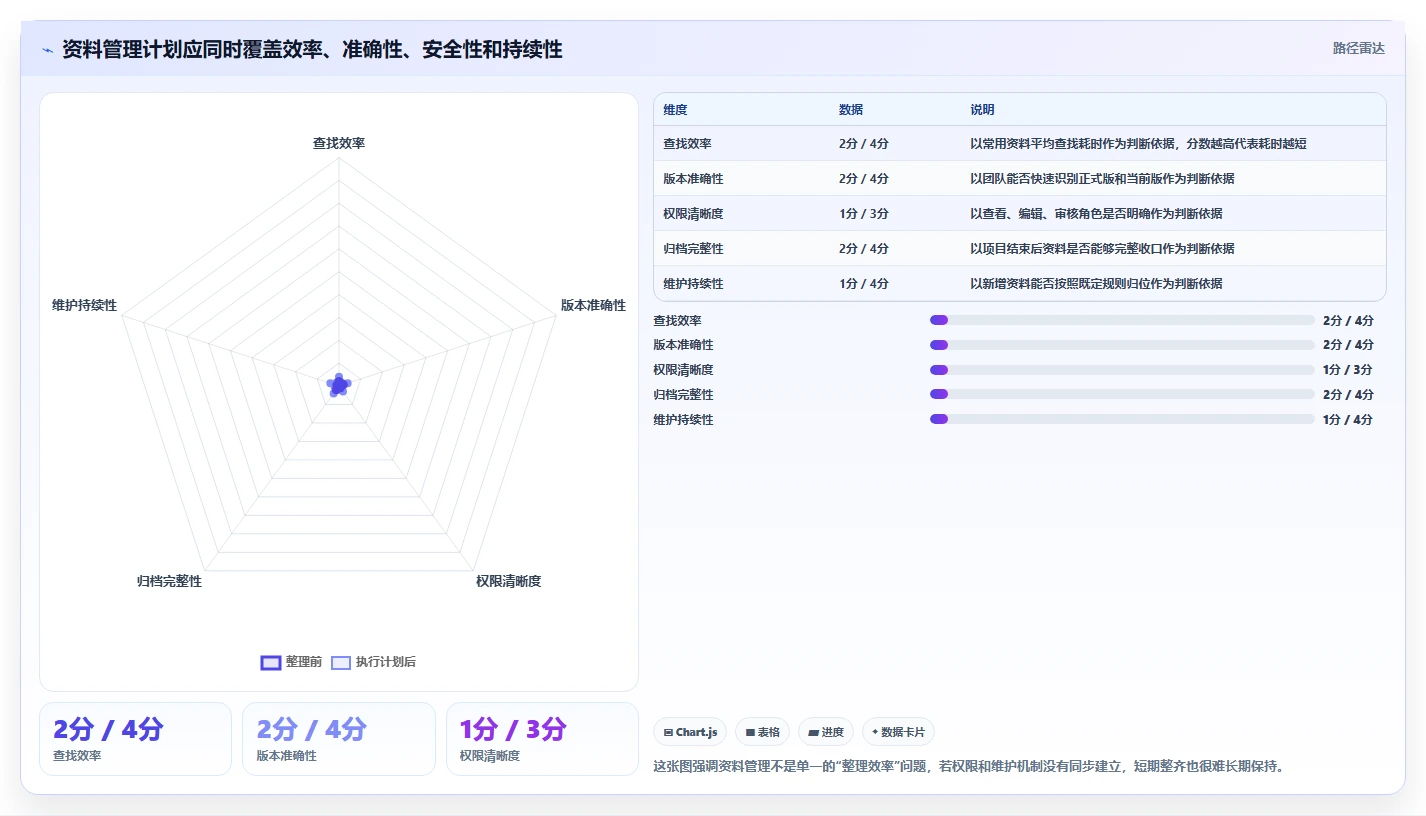Screen dimensions: 1426x816
Task: Click the description starting 以团队能否快速识别正式版
Action: click(1102, 179)
